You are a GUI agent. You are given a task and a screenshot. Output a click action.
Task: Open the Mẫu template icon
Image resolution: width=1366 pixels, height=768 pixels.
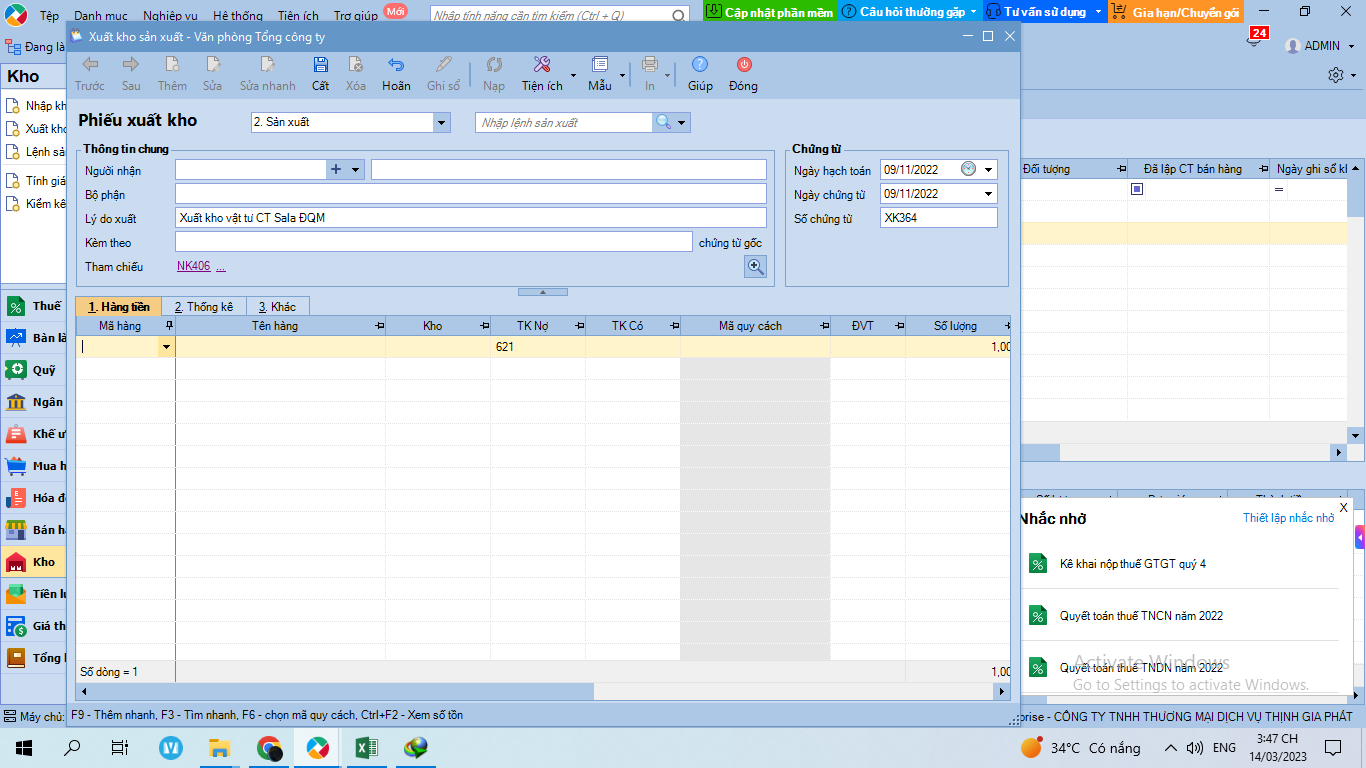pos(600,65)
